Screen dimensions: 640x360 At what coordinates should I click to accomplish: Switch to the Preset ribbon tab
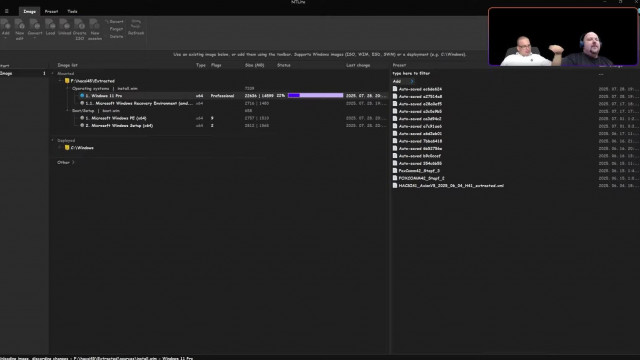point(51,11)
